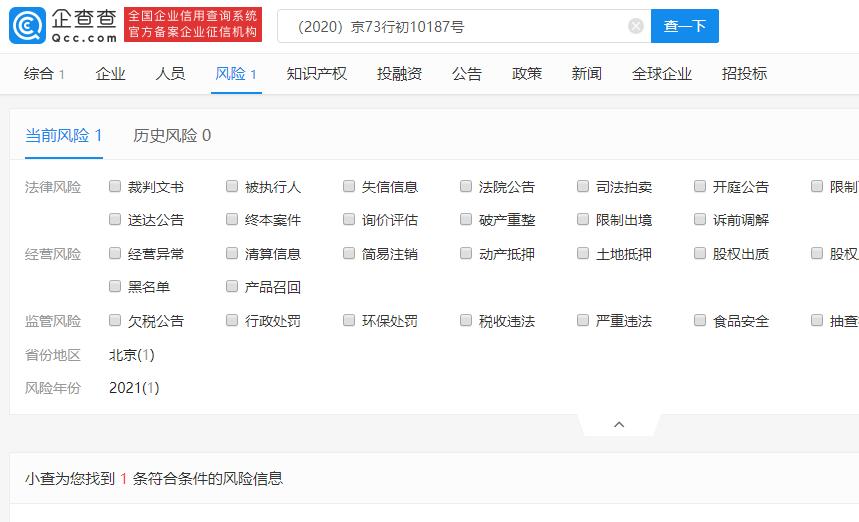Check the 食品安全 checkbox
This screenshot has height=522, width=859.
[x=700, y=320]
